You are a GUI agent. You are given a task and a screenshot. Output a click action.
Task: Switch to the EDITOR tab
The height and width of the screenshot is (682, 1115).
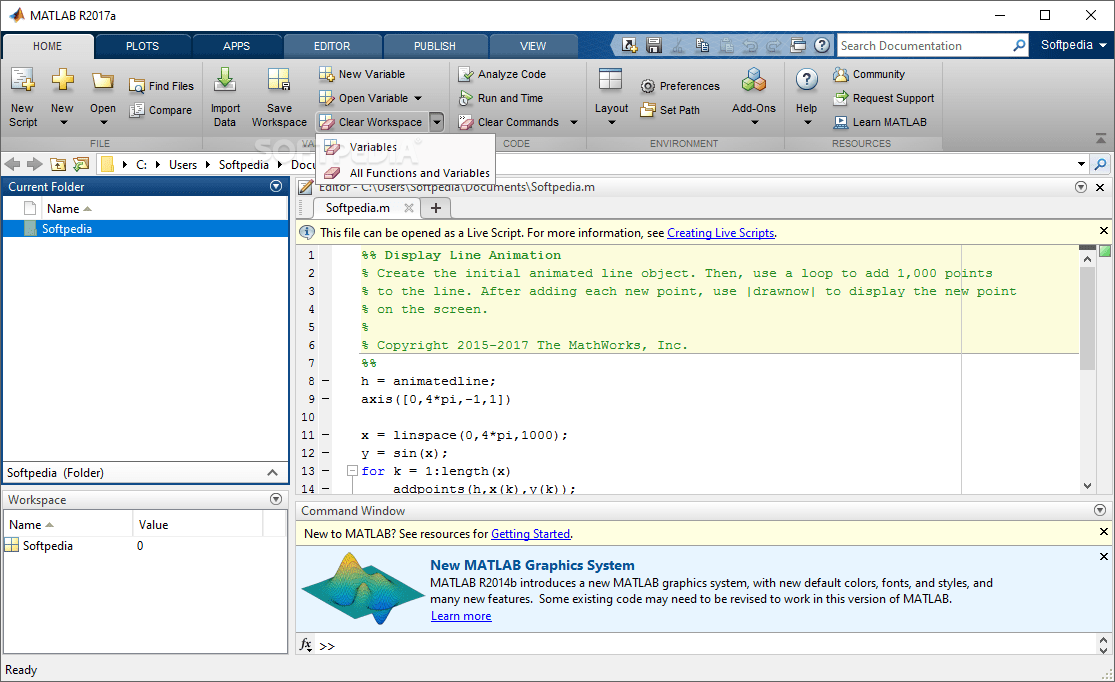332,46
